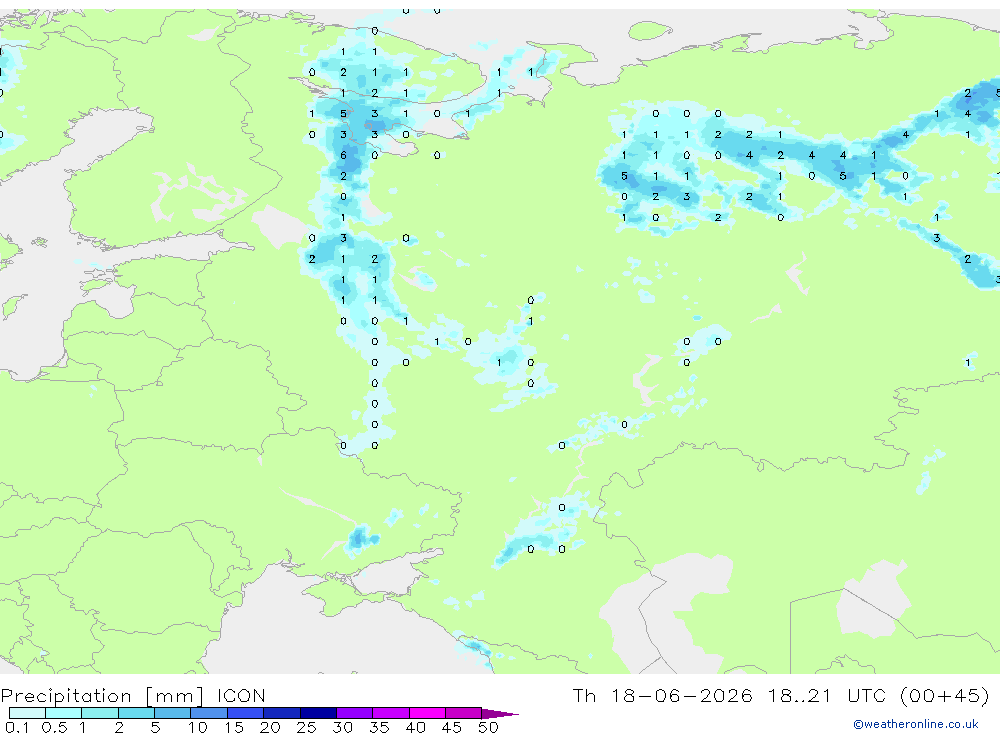Click the "30" legend scale label

[343, 727]
